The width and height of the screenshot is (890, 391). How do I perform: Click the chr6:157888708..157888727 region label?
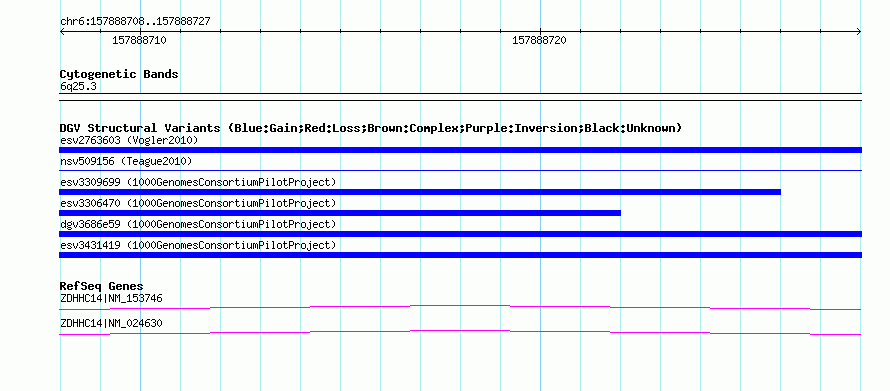[135, 21]
